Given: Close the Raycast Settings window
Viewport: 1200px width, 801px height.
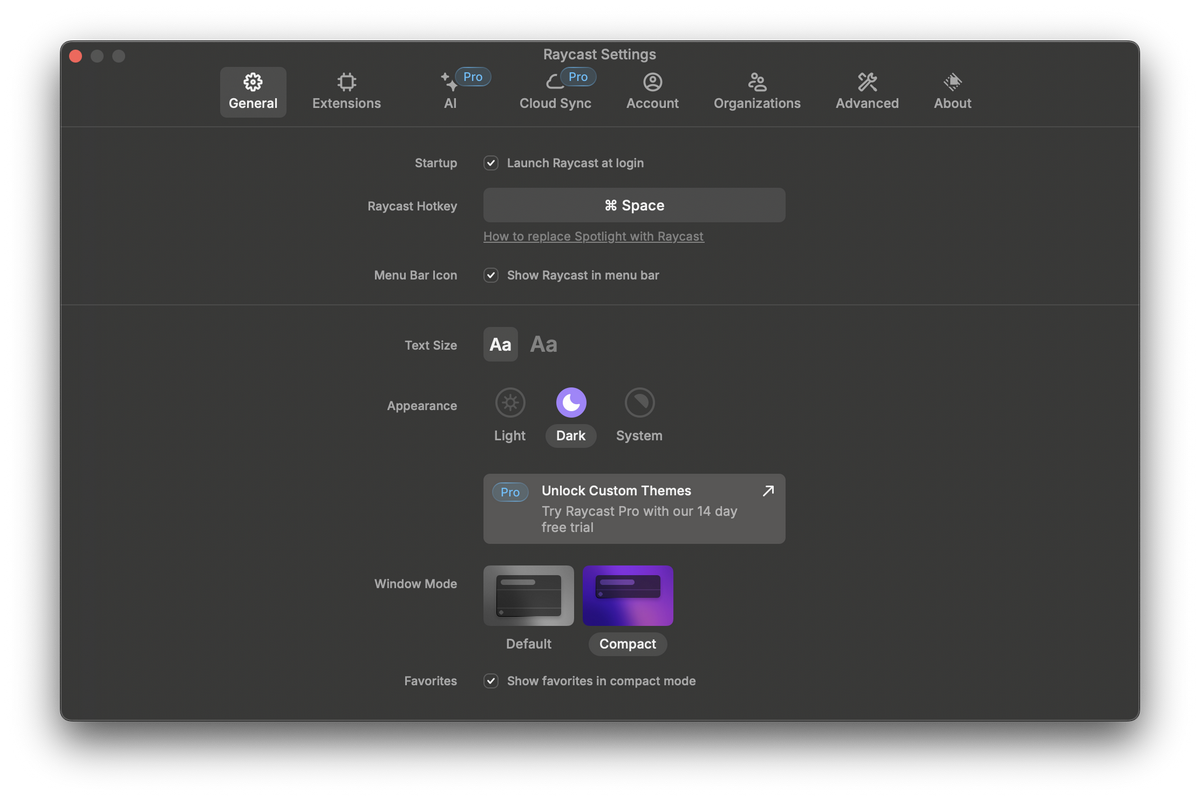Looking at the screenshot, I should (x=75, y=56).
